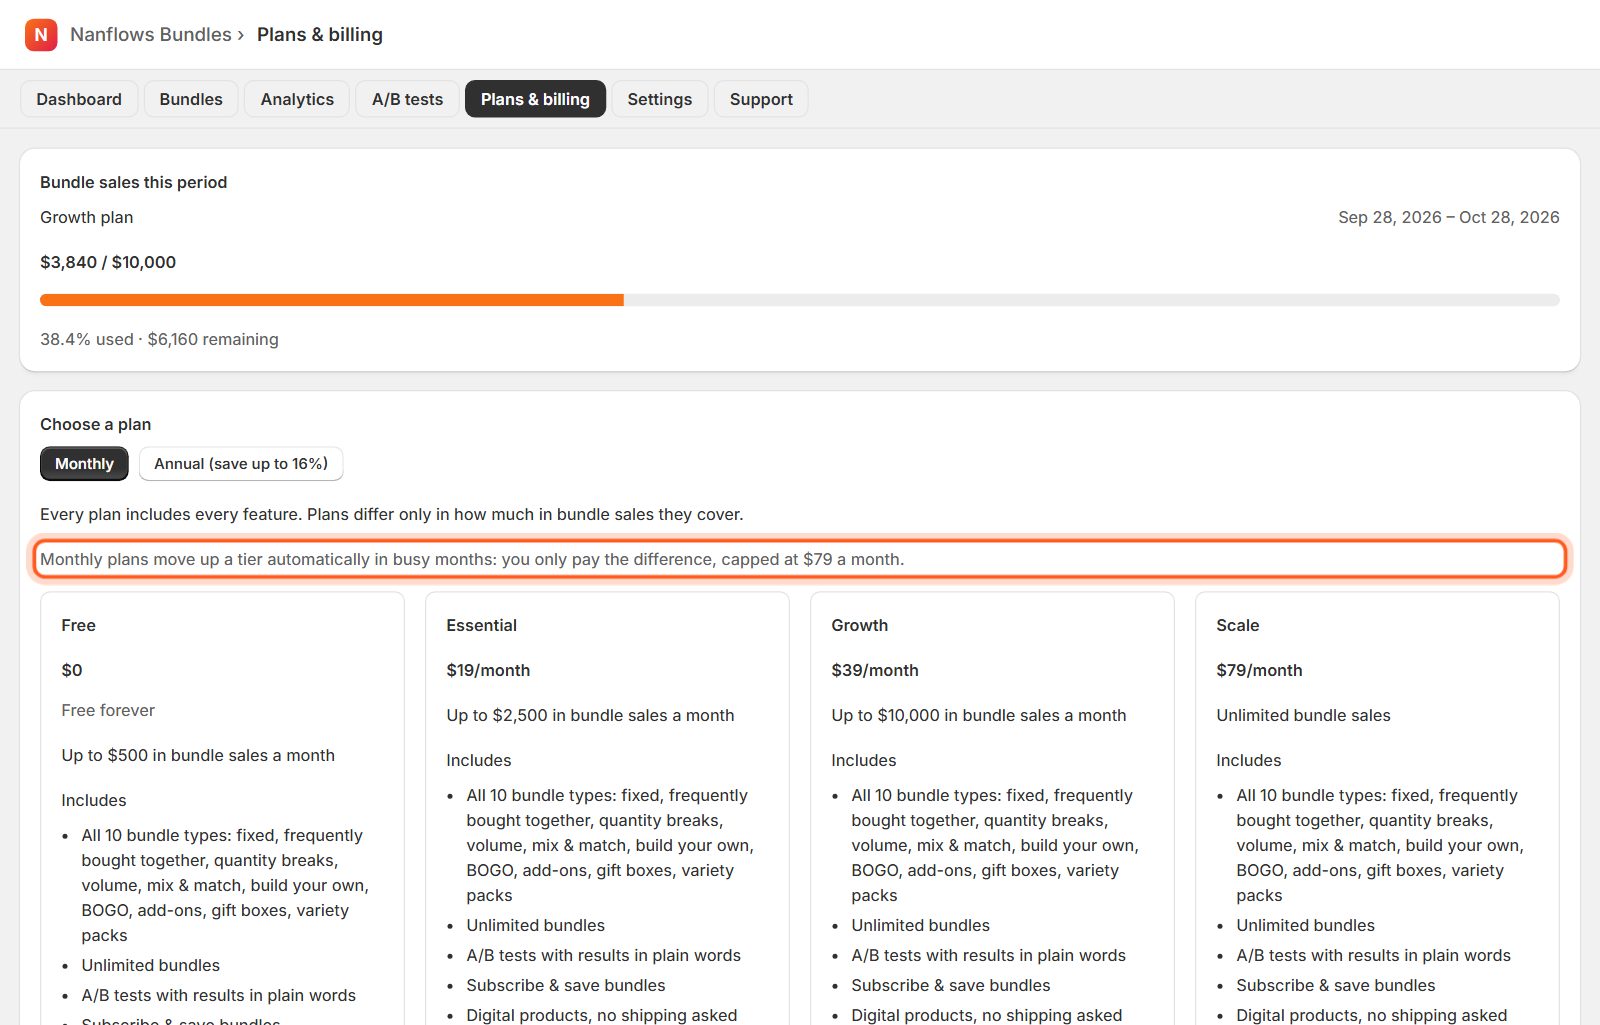
Task: Click the "$3,840 / $10,000" usage figure
Action: (108, 262)
